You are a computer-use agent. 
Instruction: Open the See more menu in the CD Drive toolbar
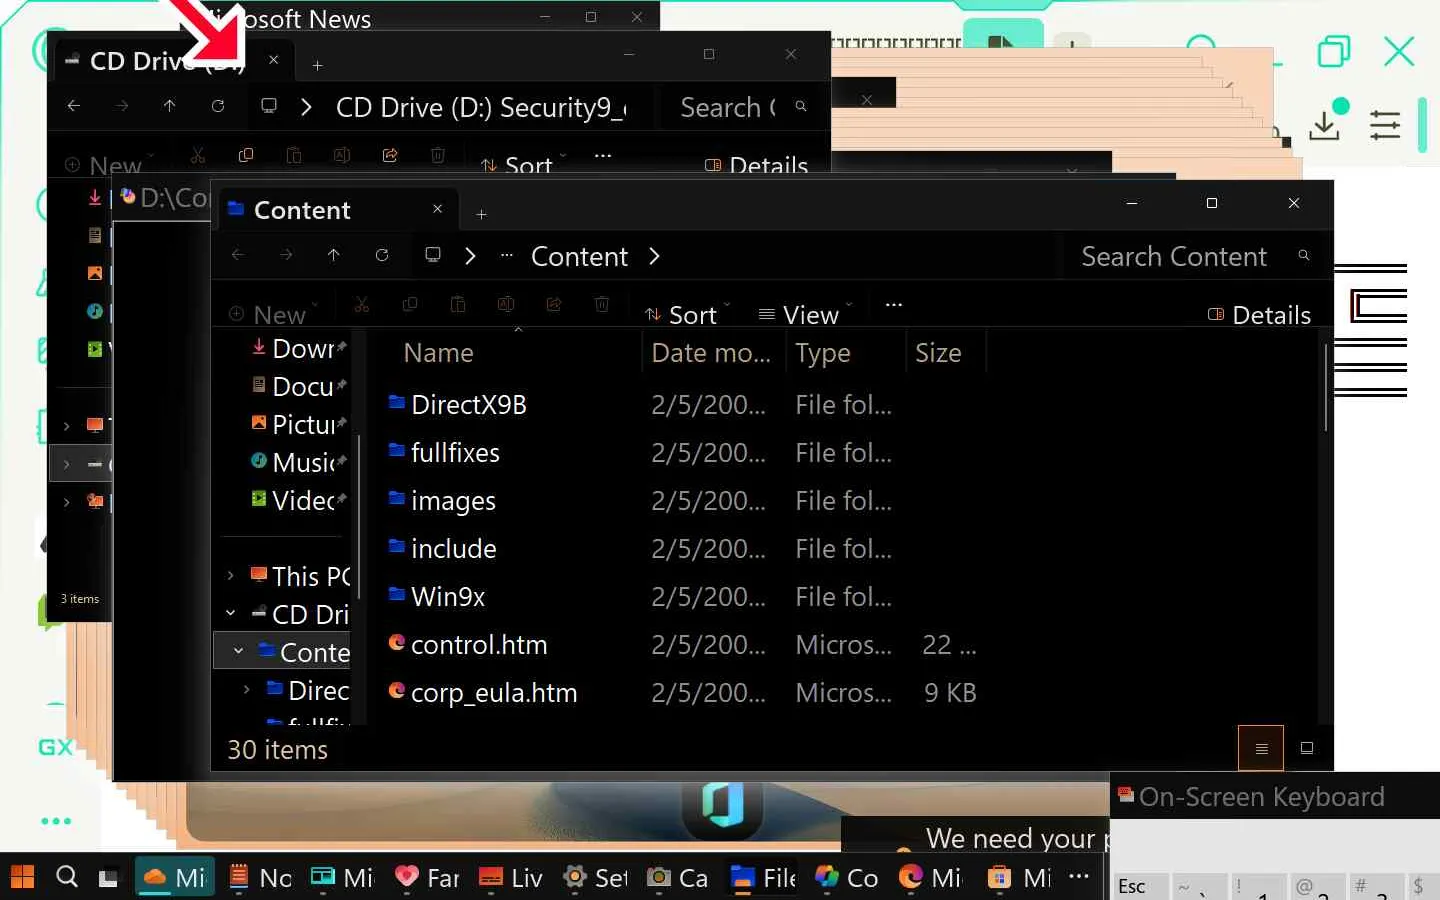(602, 155)
